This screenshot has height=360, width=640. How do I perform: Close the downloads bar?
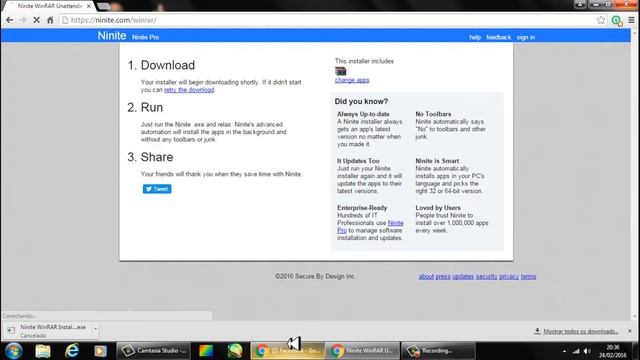click(x=629, y=331)
